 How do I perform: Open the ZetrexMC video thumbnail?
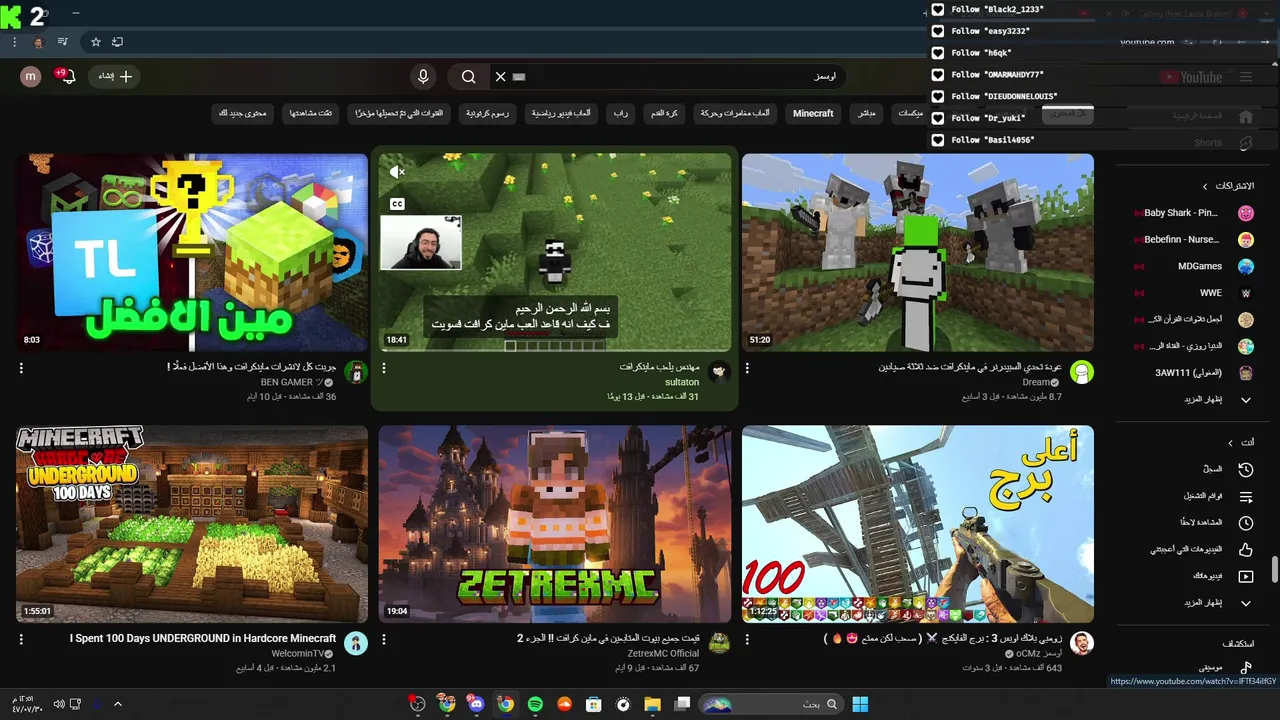click(555, 524)
